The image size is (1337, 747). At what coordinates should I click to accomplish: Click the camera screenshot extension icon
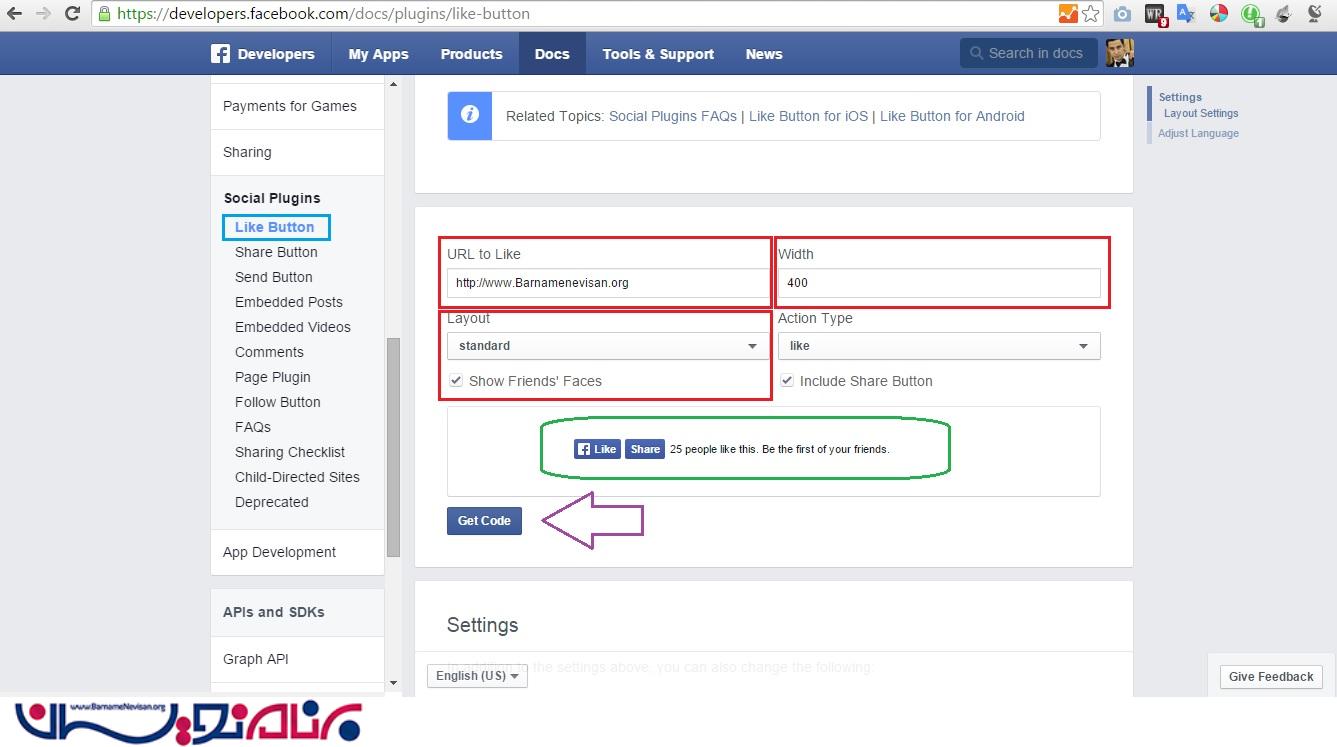tap(1122, 14)
